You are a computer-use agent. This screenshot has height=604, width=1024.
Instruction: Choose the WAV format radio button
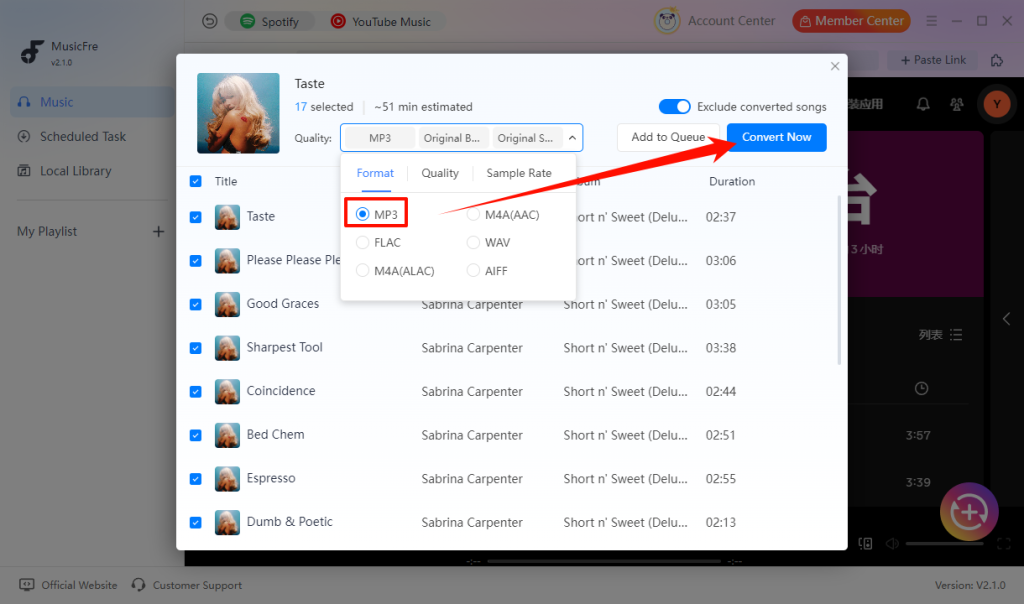[473, 242]
